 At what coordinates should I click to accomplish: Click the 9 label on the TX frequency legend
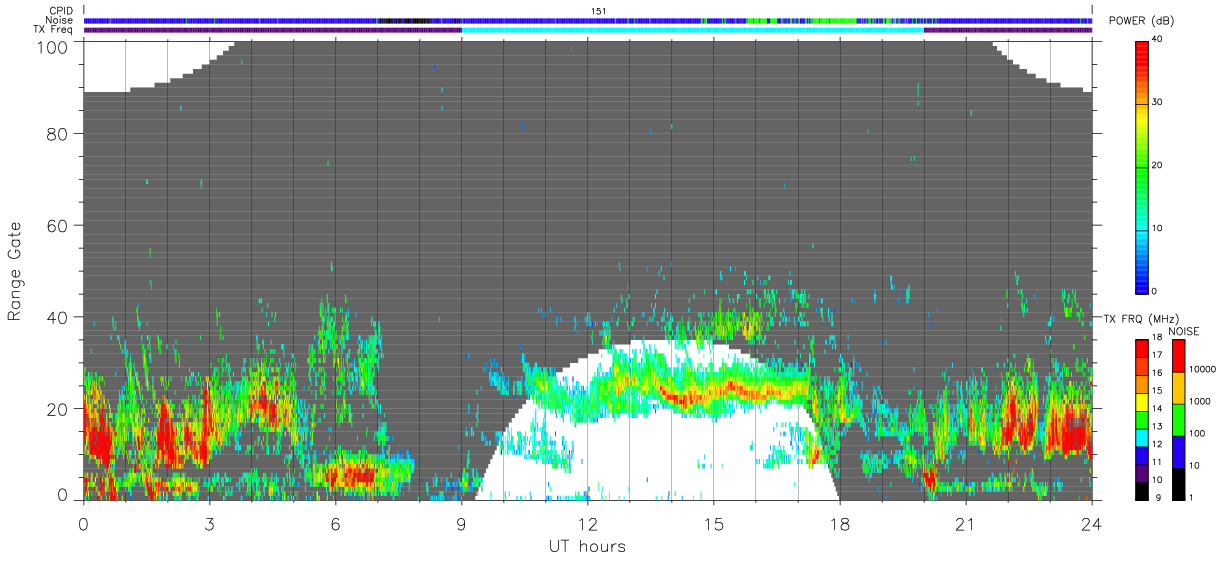pyautogui.click(x=1159, y=498)
